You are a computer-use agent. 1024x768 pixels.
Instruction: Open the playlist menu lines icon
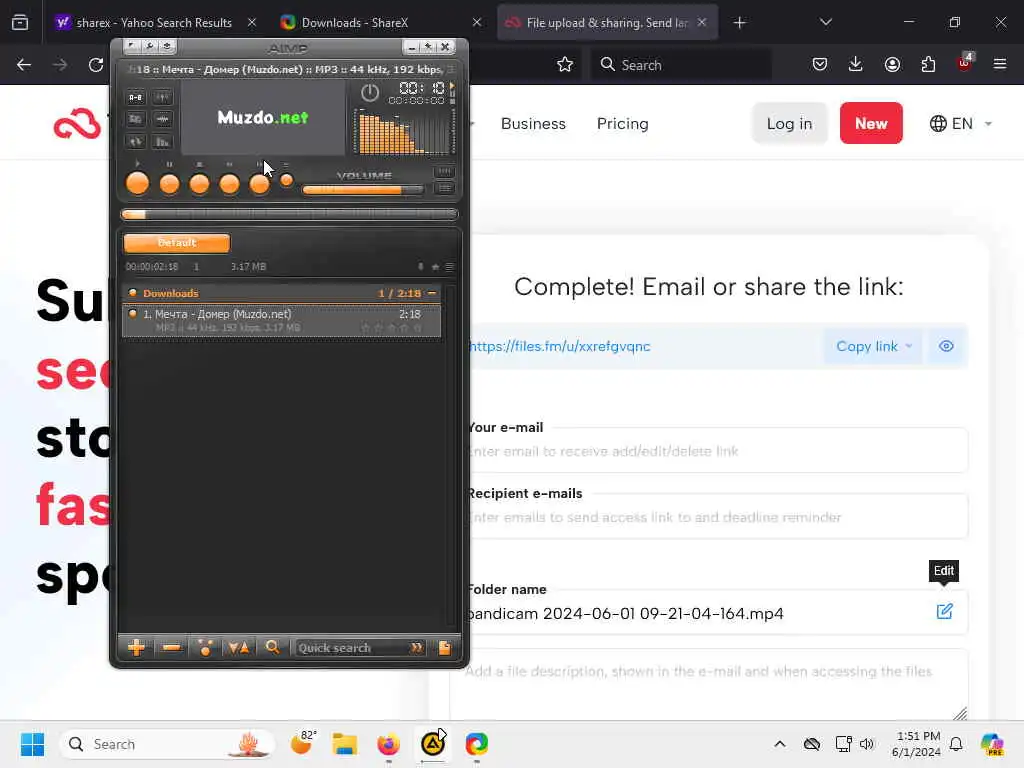coord(449,266)
